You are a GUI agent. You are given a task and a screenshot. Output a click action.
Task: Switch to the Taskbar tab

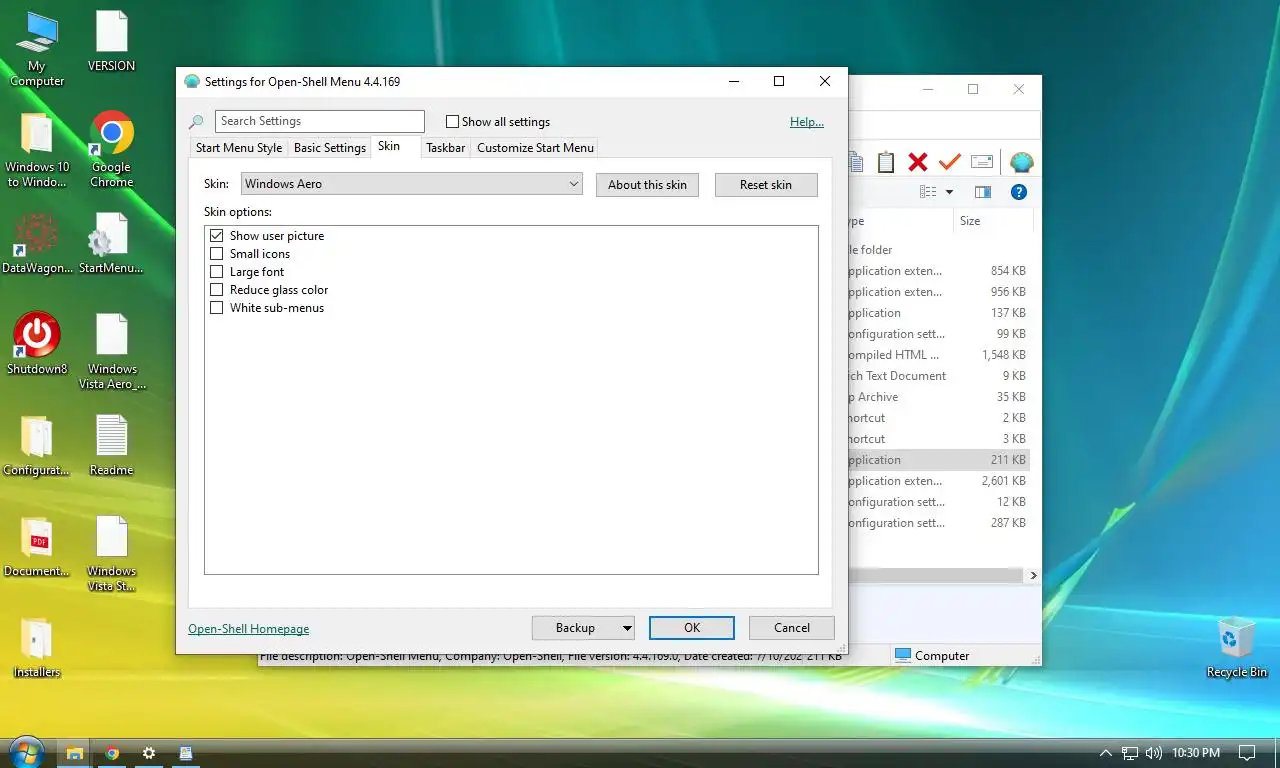click(x=445, y=148)
